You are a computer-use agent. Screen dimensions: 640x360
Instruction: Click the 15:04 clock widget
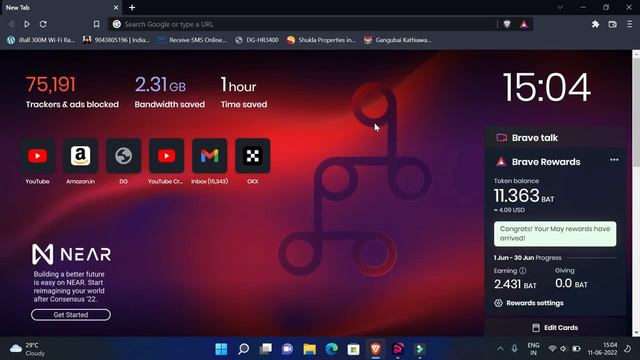pyautogui.click(x=547, y=87)
